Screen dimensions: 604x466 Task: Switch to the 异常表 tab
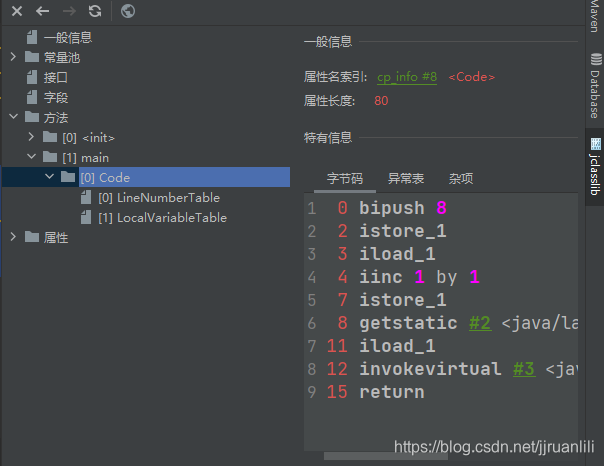pos(406,179)
